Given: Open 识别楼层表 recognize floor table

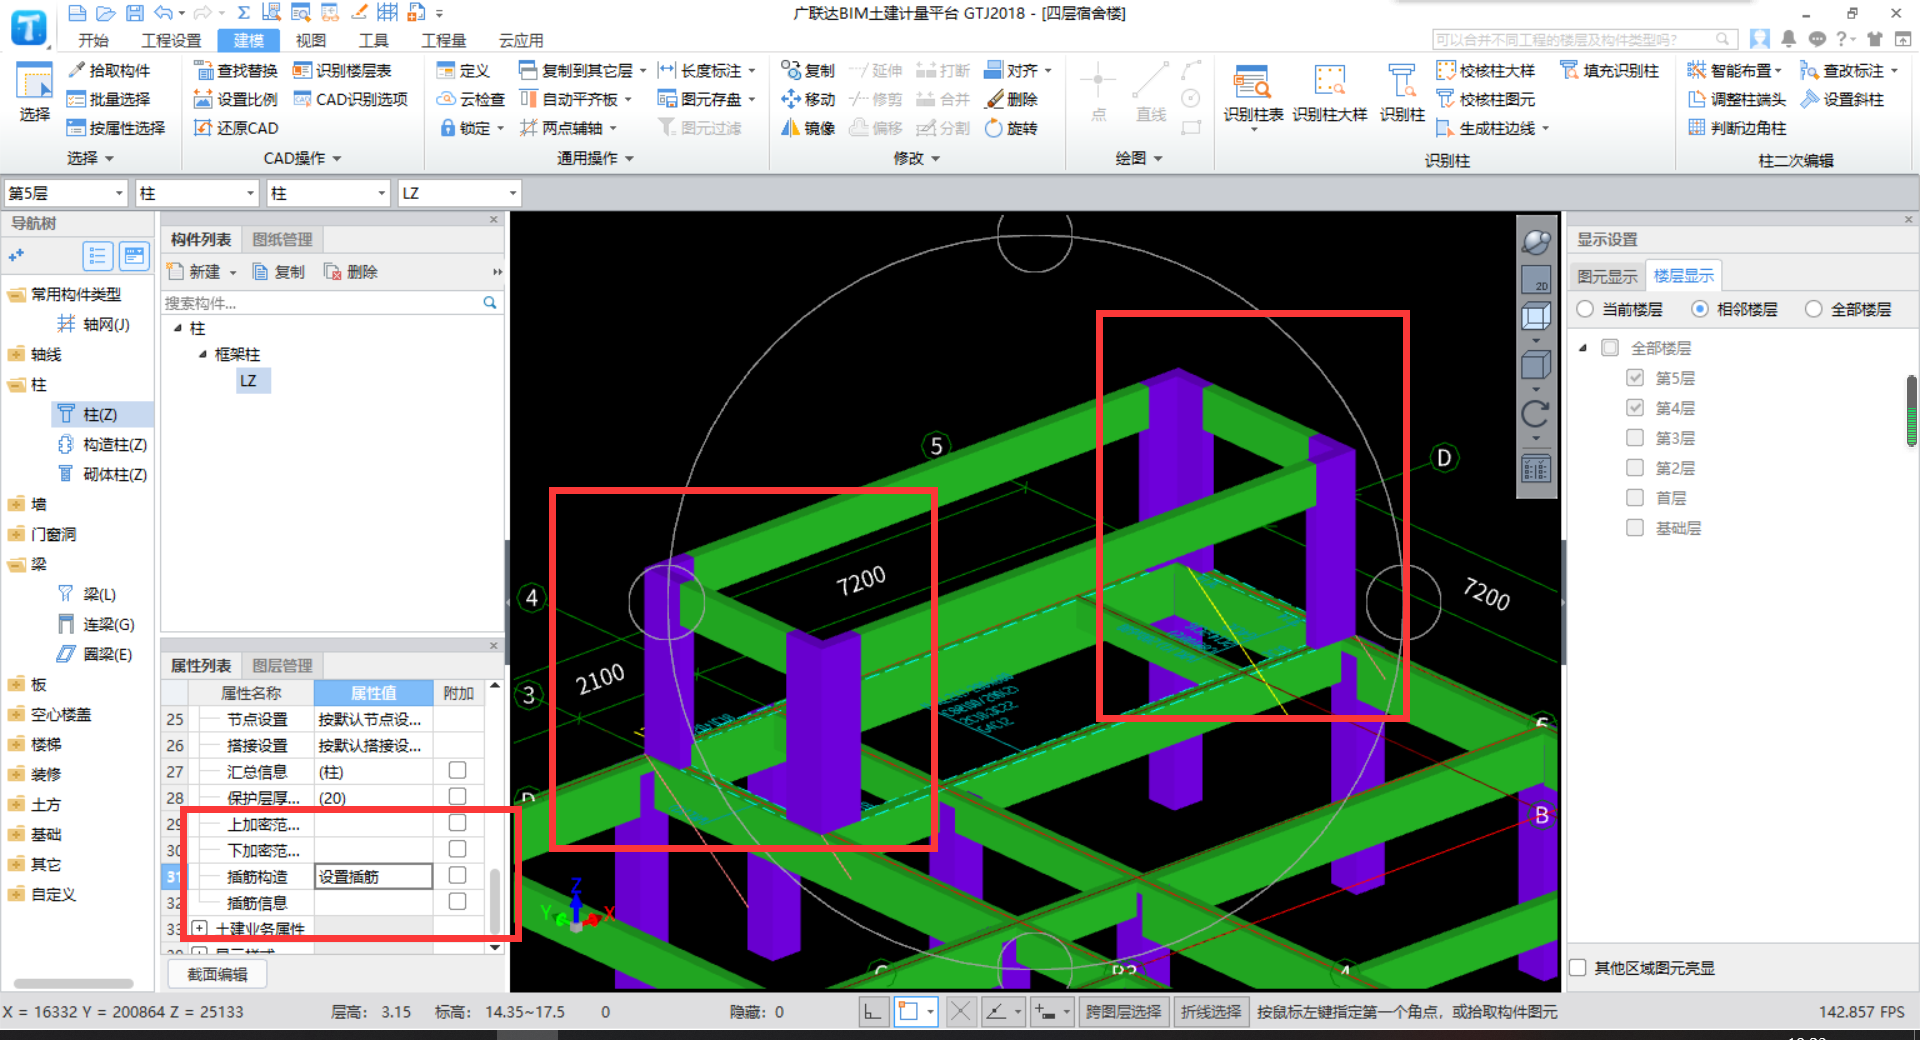Looking at the screenshot, I should tap(342, 70).
